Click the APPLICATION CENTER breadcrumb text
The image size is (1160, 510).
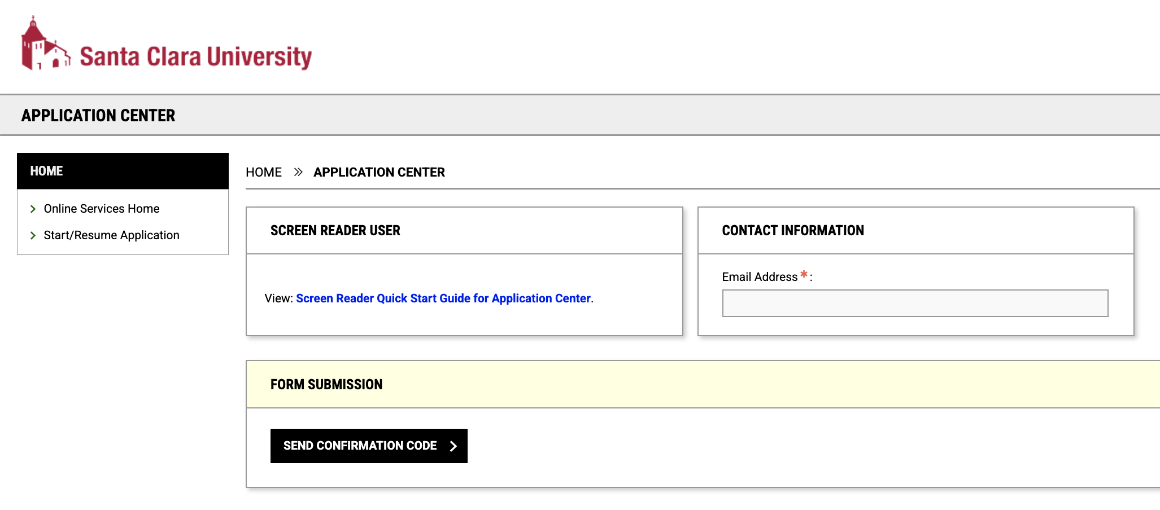tap(380, 172)
